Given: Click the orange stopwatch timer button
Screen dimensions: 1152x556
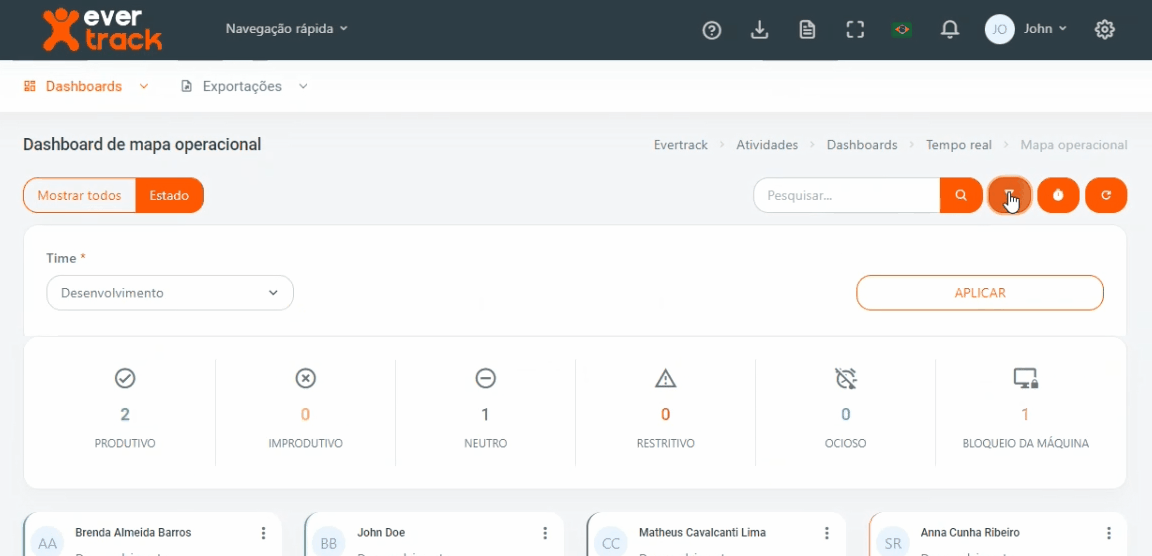Looking at the screenshot, I should (x=1058, y=195).
